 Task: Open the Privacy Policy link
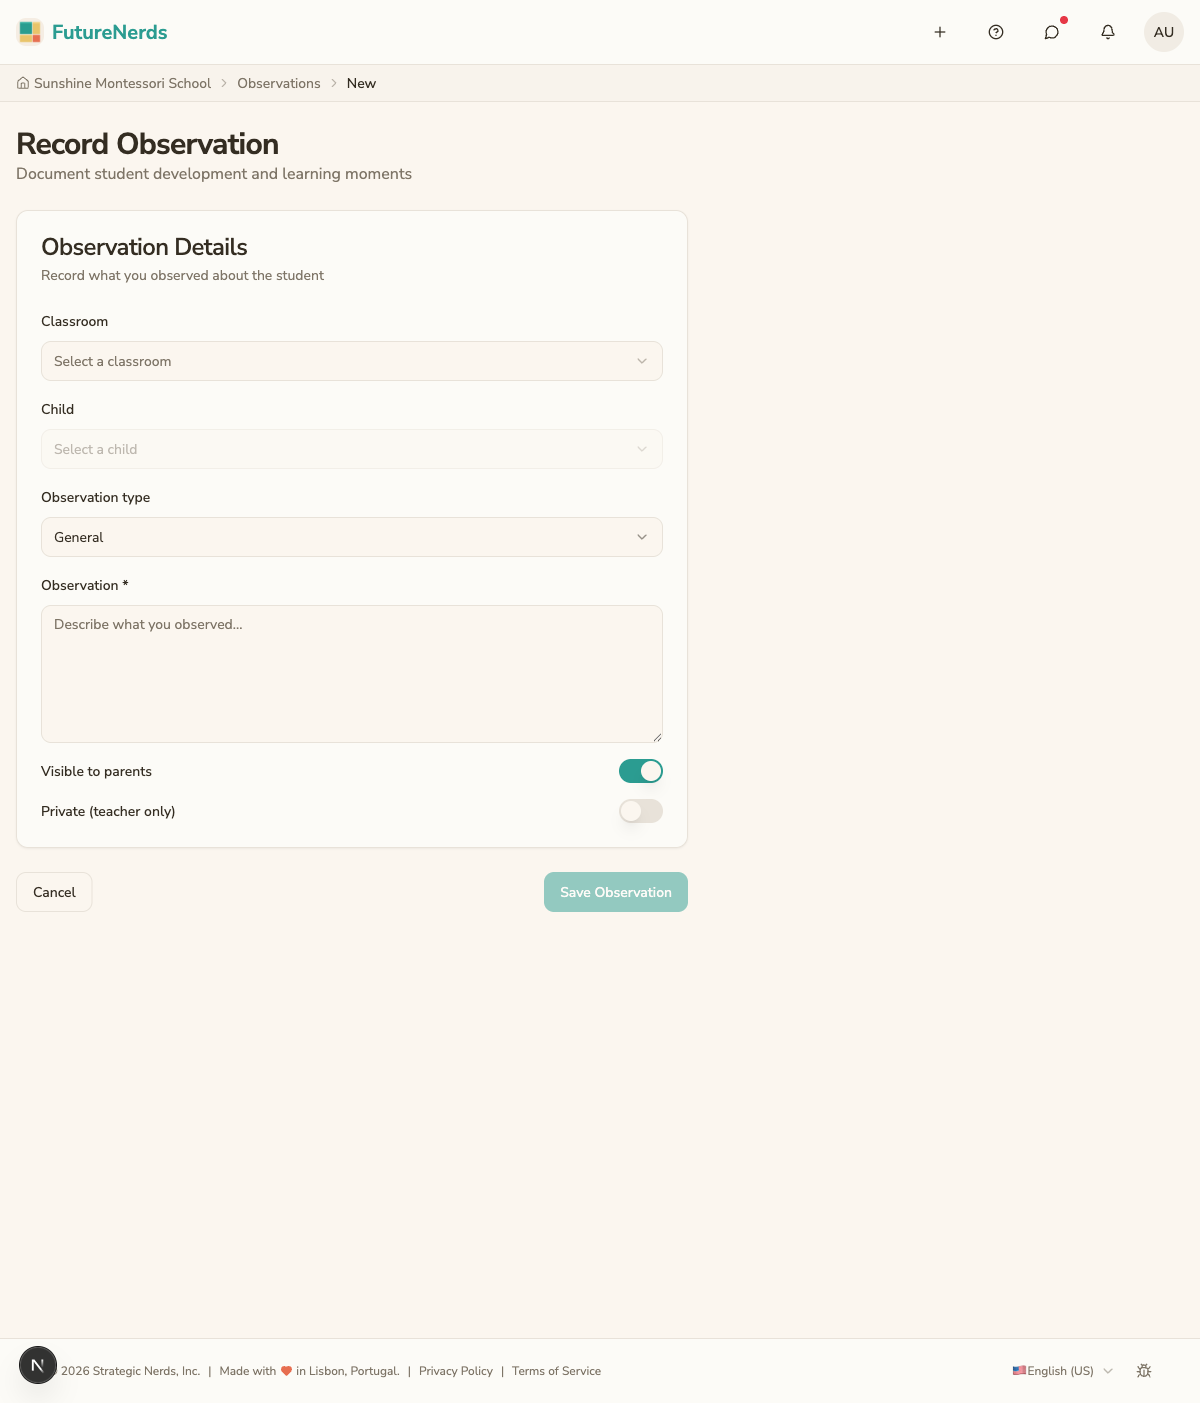(456, 1371)
